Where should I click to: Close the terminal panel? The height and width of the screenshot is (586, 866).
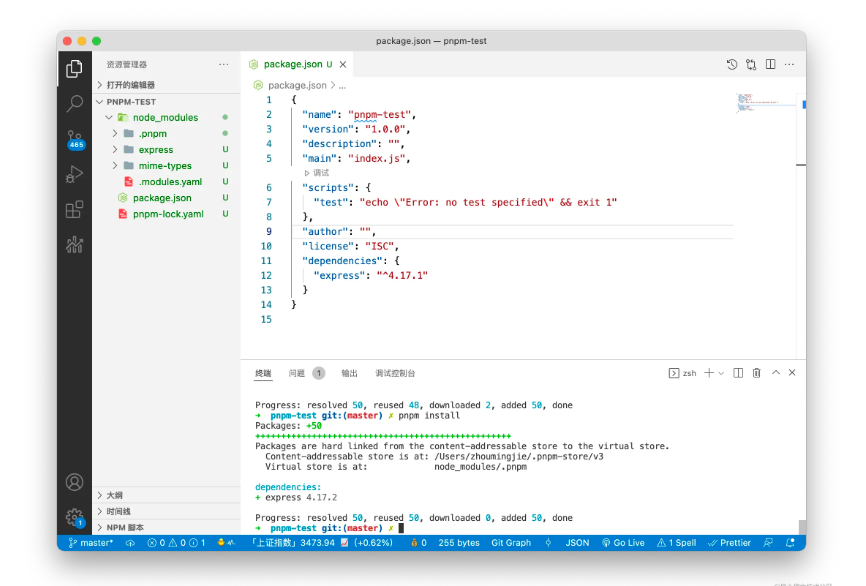pyautogui.click(x=792, y=372)
